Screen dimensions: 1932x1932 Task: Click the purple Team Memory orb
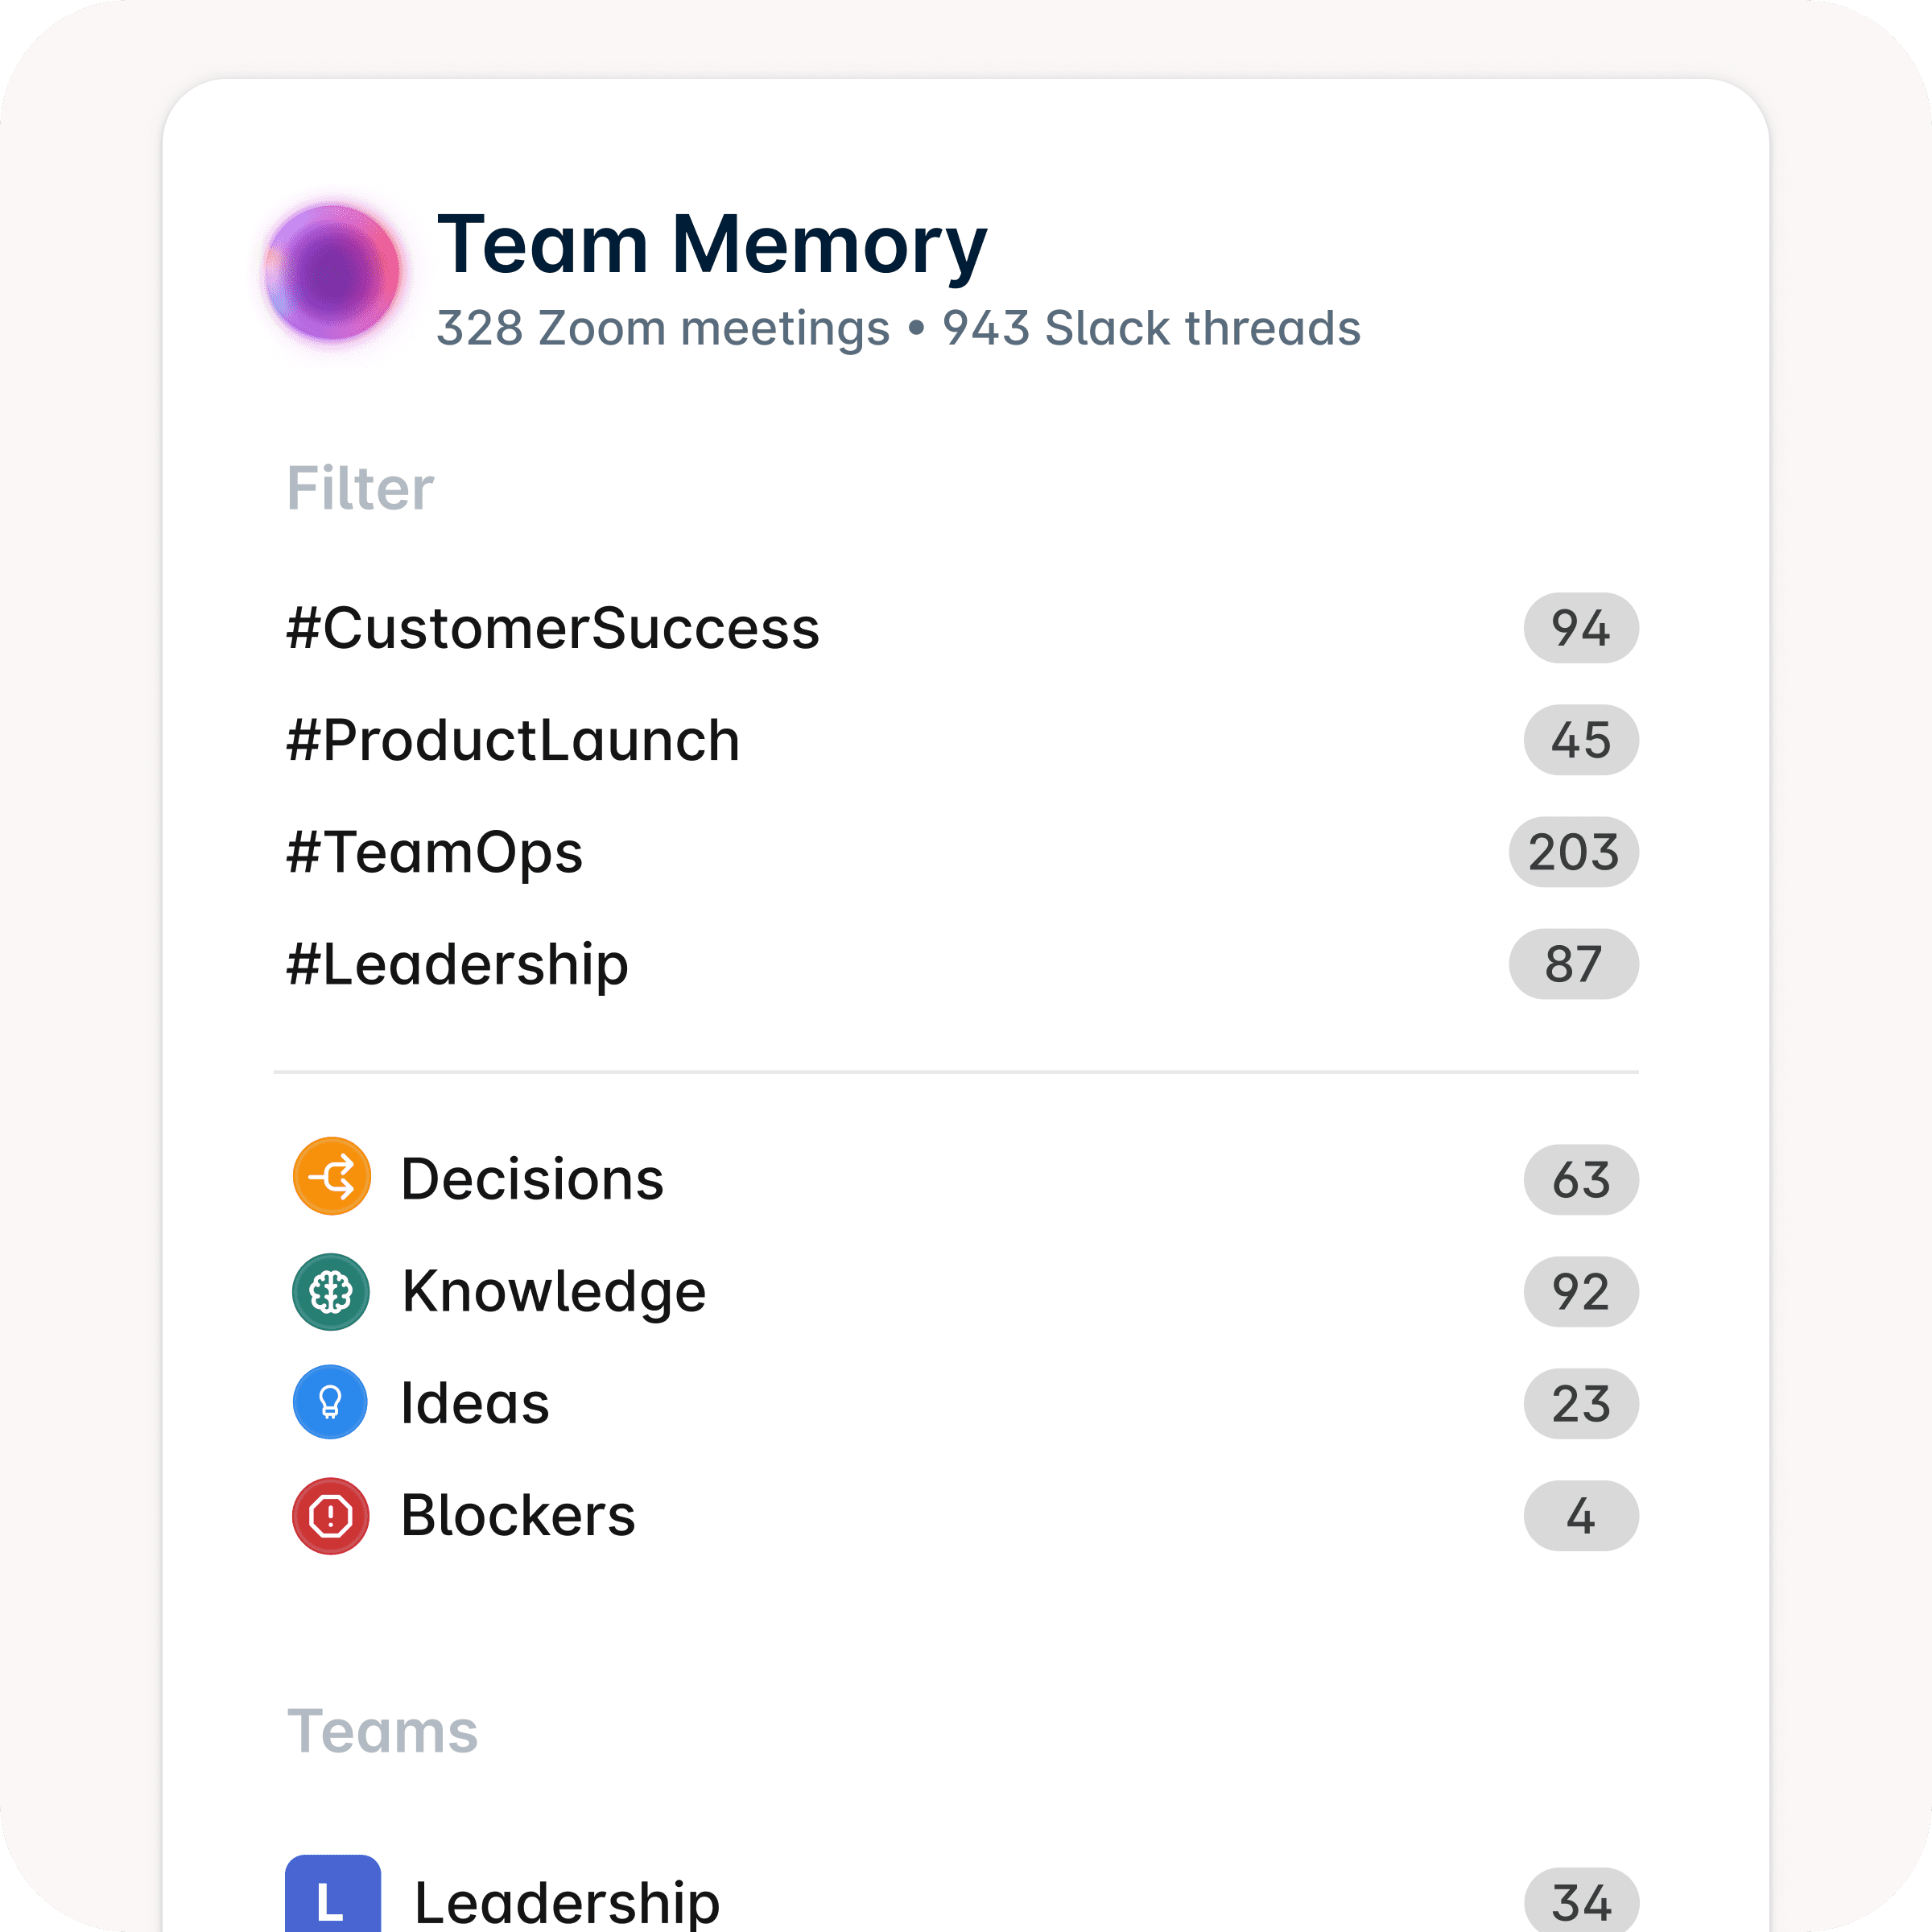(x=333, y=272)
